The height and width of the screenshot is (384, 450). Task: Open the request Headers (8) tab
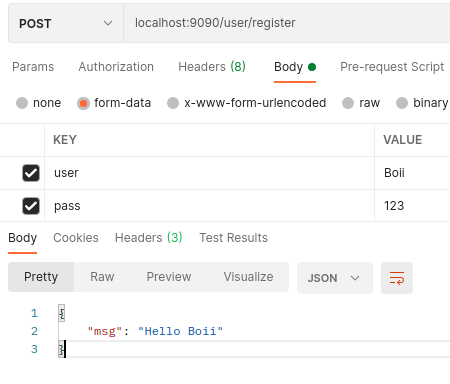click(x=212, y=67)
